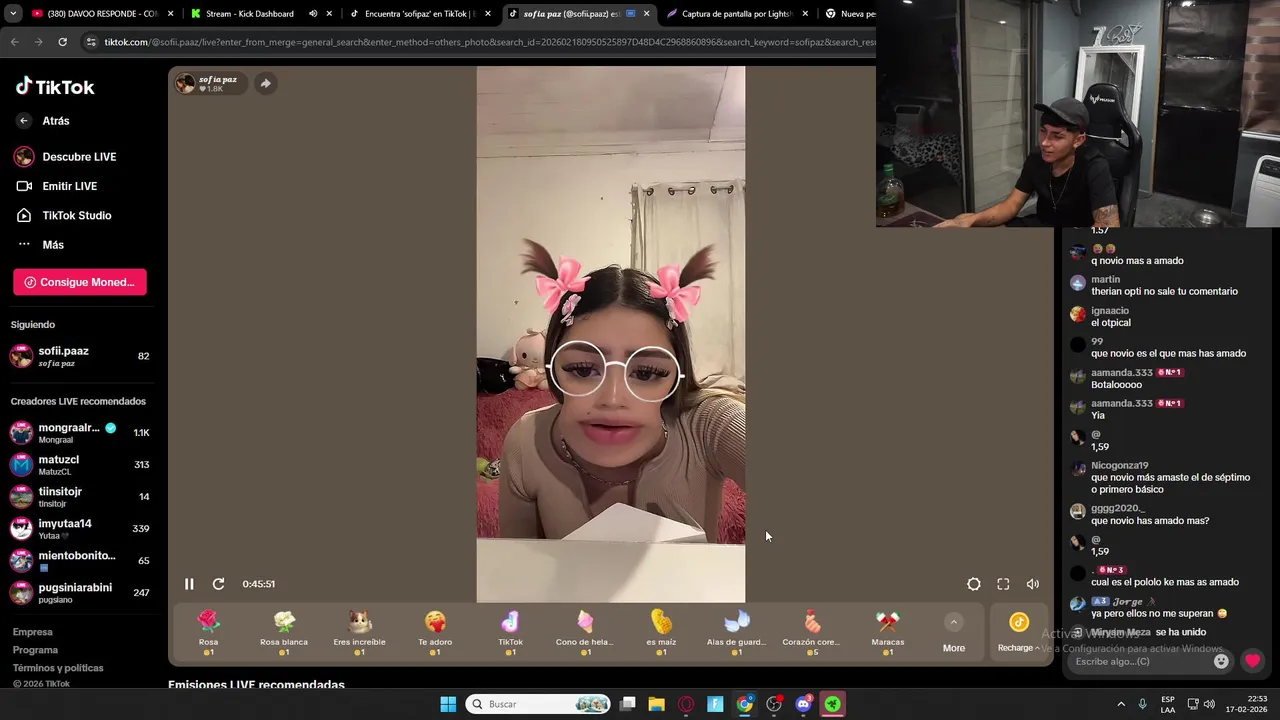Send the Eres increíble gift

[359, 632]
